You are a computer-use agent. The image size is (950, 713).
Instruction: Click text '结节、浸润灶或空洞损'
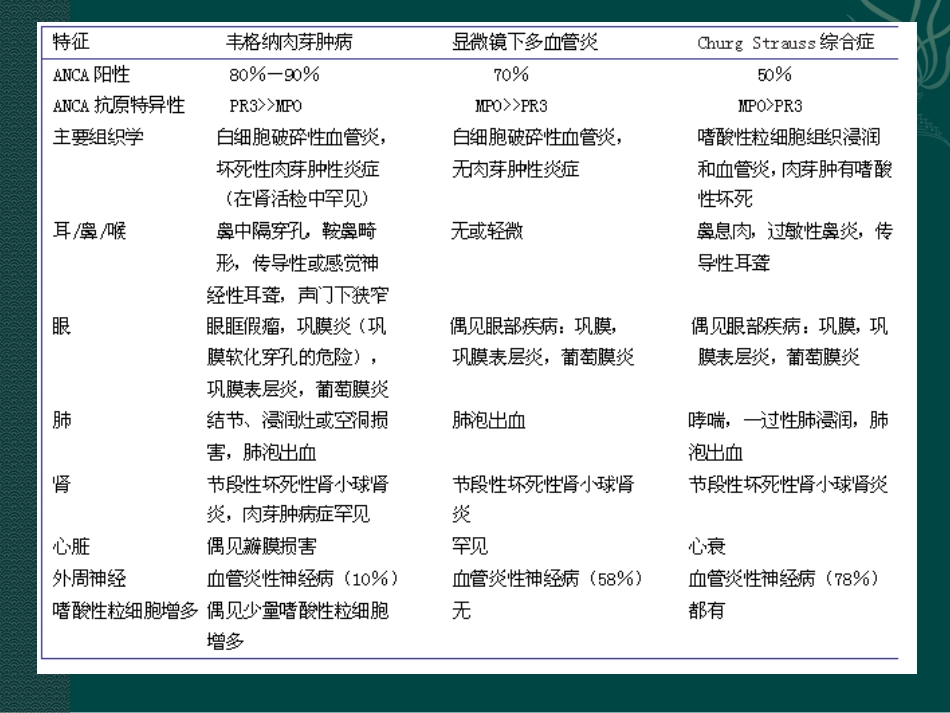297,420
